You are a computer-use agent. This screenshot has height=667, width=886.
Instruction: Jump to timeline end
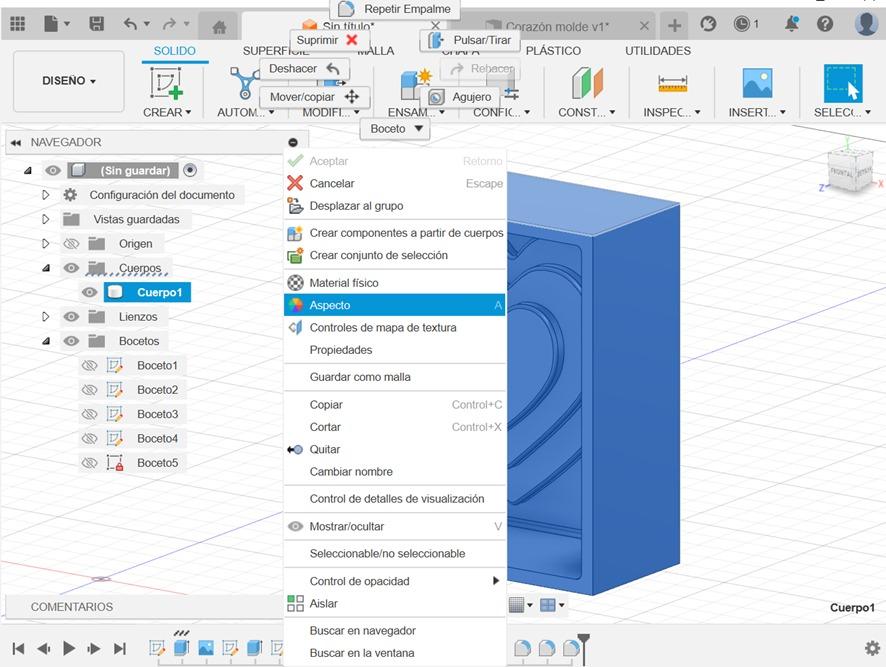pos(119,648)
